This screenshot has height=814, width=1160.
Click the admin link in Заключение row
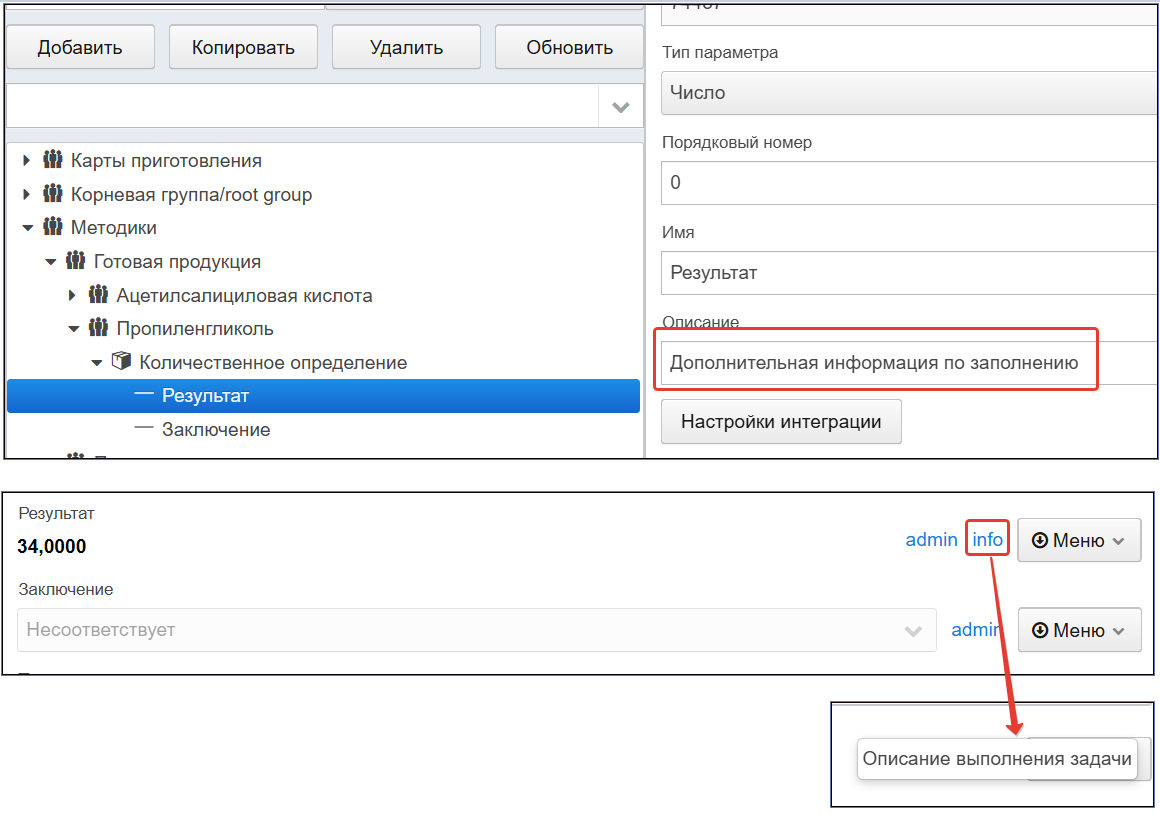pyautogui.click(x=976, y=630)
